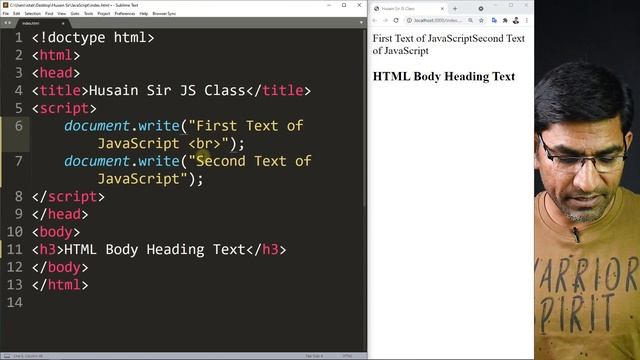
Task: Click the h3 'HTML Body Heading Text' code line
Action: click(159, 249)
